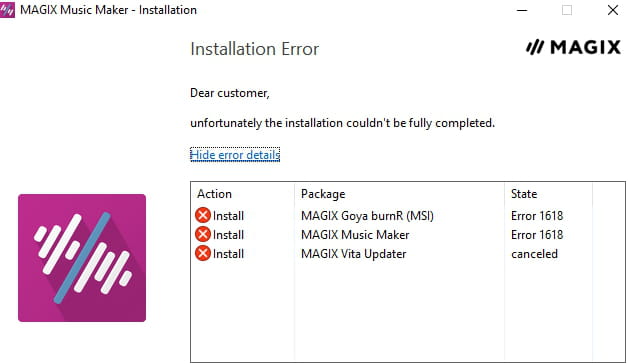The height and width of the screenshot is (364, 628).
Task: Close the installation window
Action: pos(613,10)
